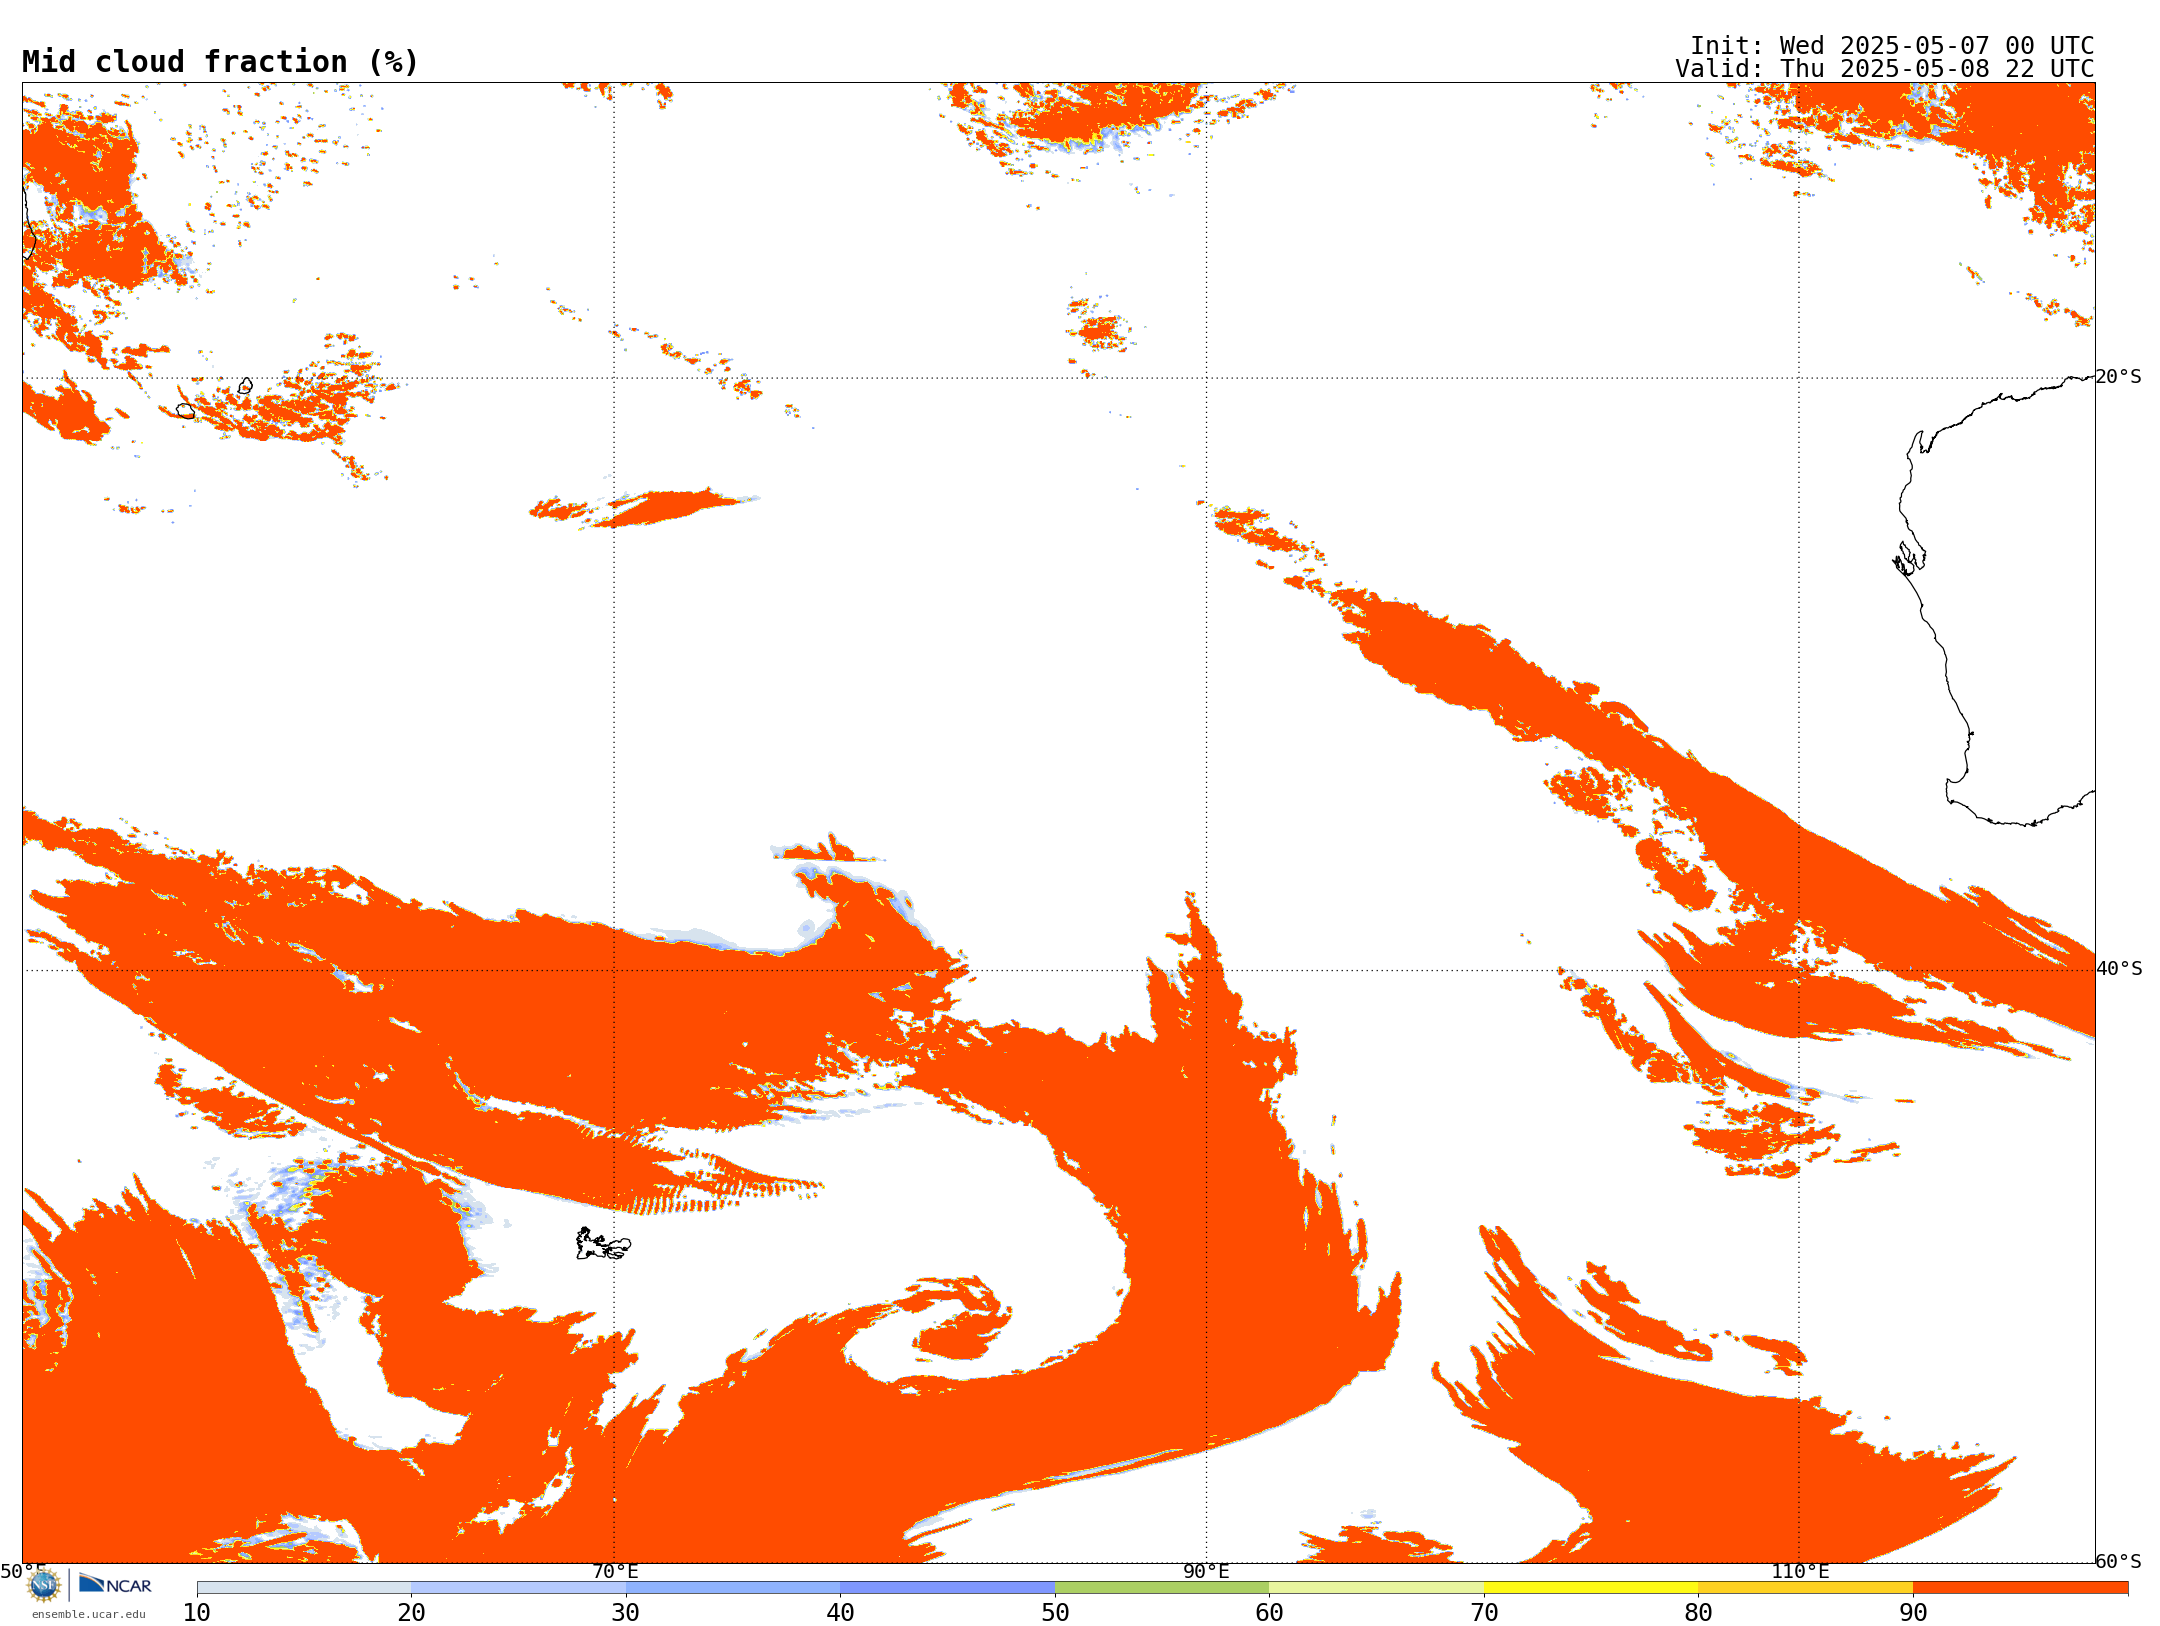Screen dimensions: 2160x1626
Task: Click the colorbar tick label 30
Action: coord(626,1613)
